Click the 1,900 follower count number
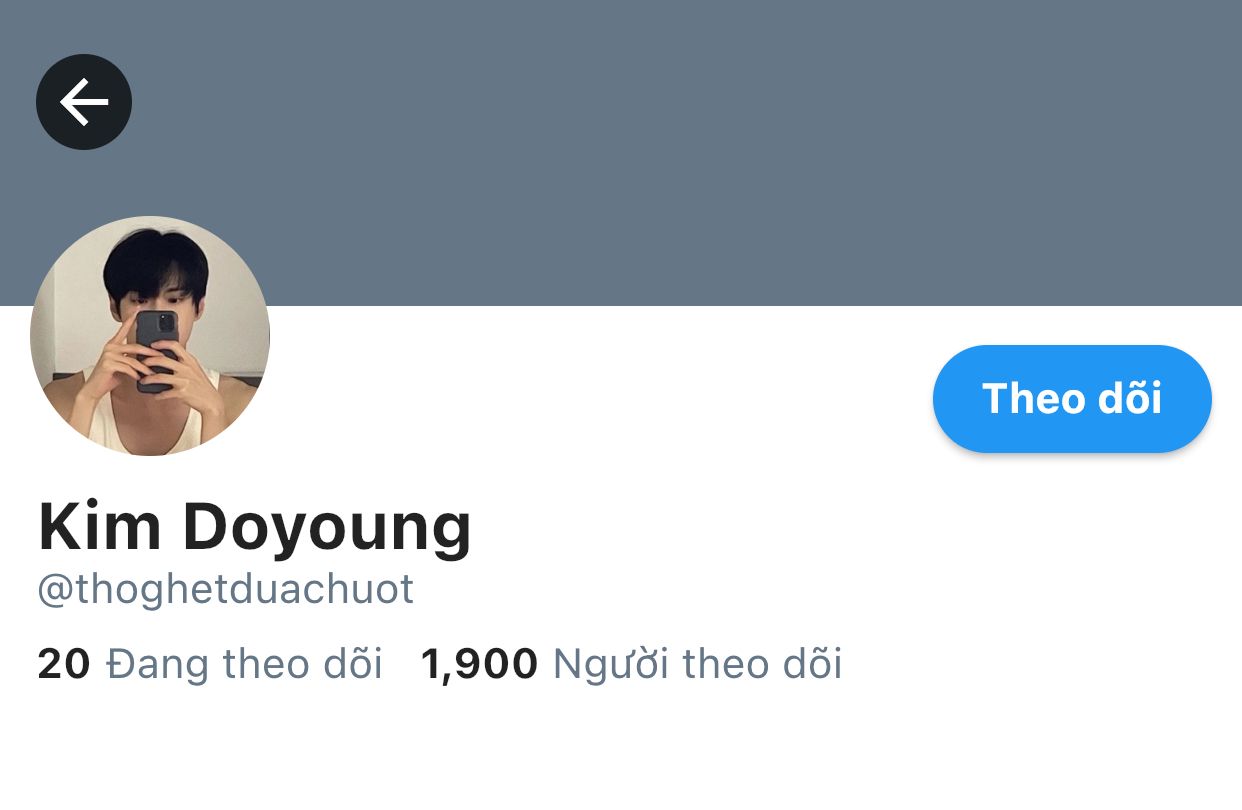 (x=480, y=664)
